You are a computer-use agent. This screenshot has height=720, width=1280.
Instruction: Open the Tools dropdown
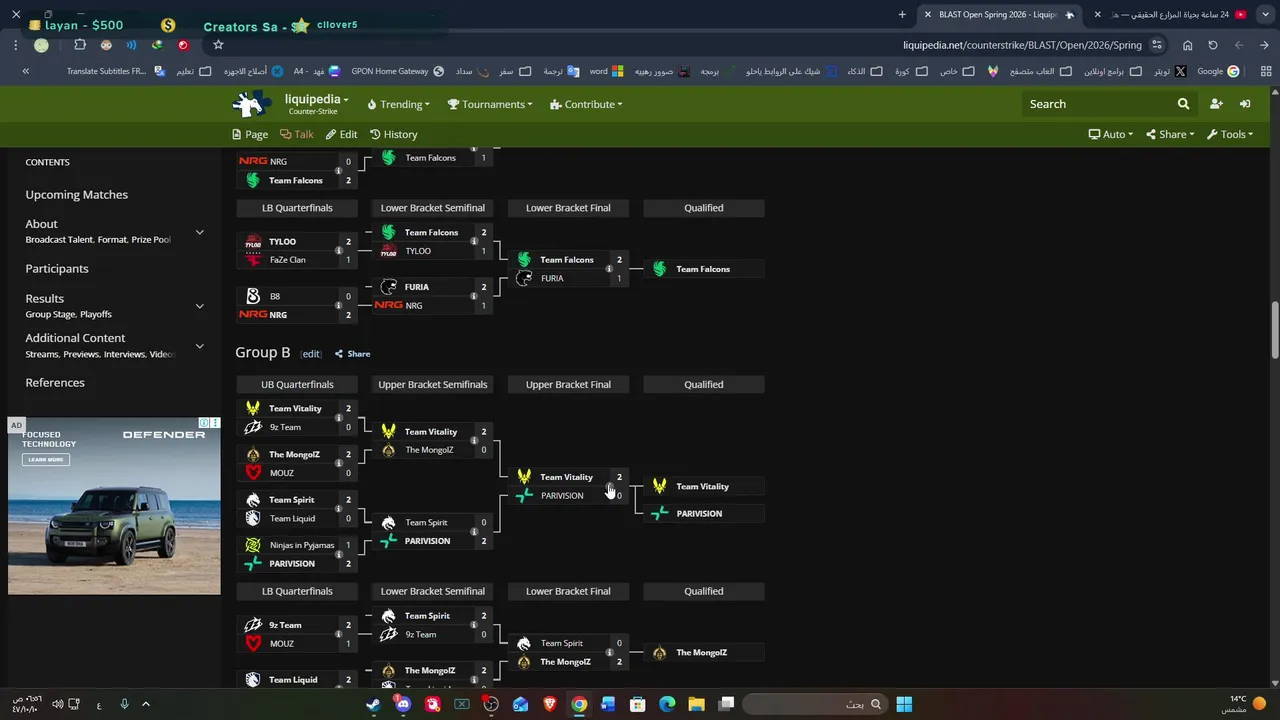(1230, 134)
